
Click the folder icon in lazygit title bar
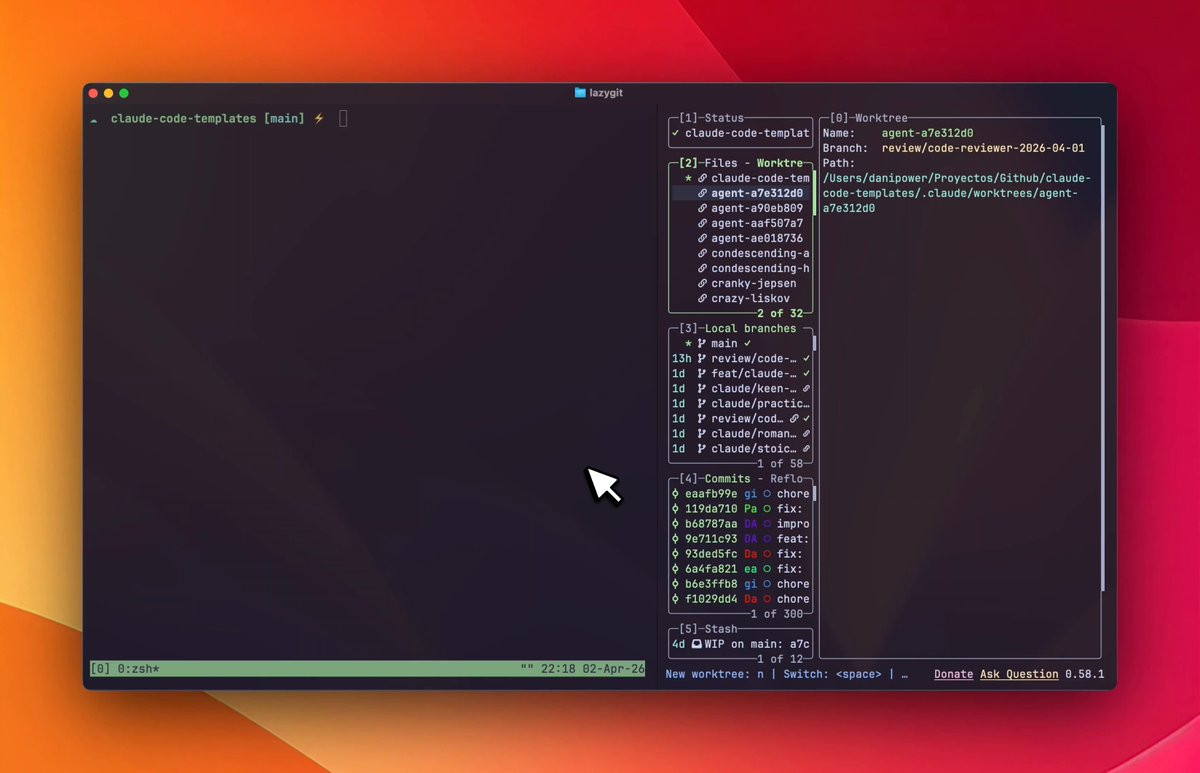[x=580, y=92]
